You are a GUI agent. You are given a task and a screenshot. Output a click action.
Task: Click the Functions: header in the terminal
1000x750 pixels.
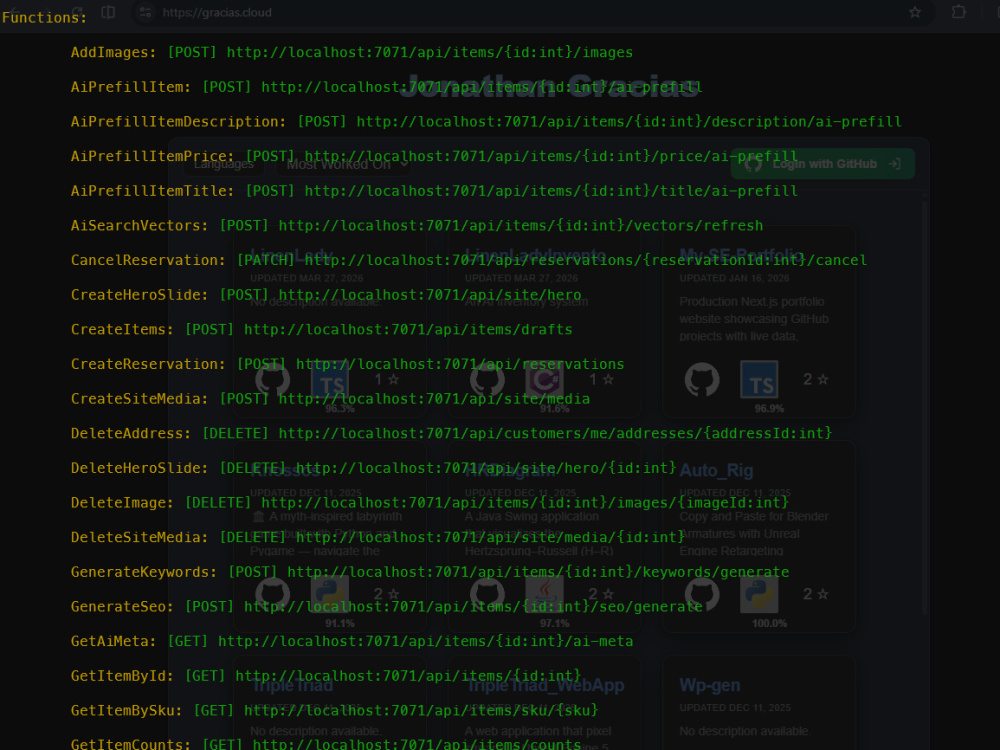(44, 18)
